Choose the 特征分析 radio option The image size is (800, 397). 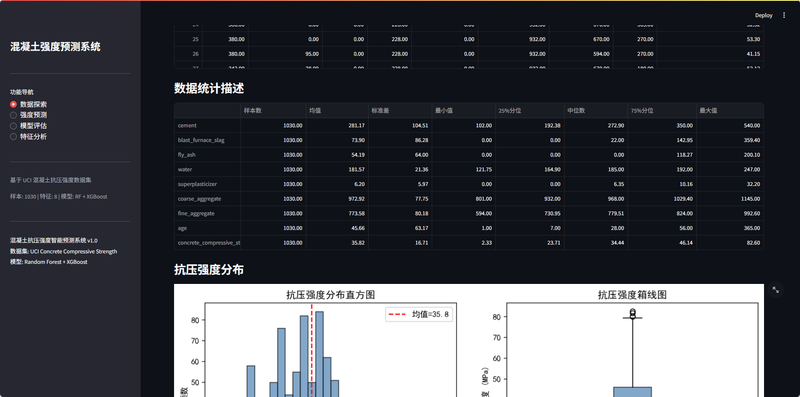pyautogui.click(x=29, y=137)
